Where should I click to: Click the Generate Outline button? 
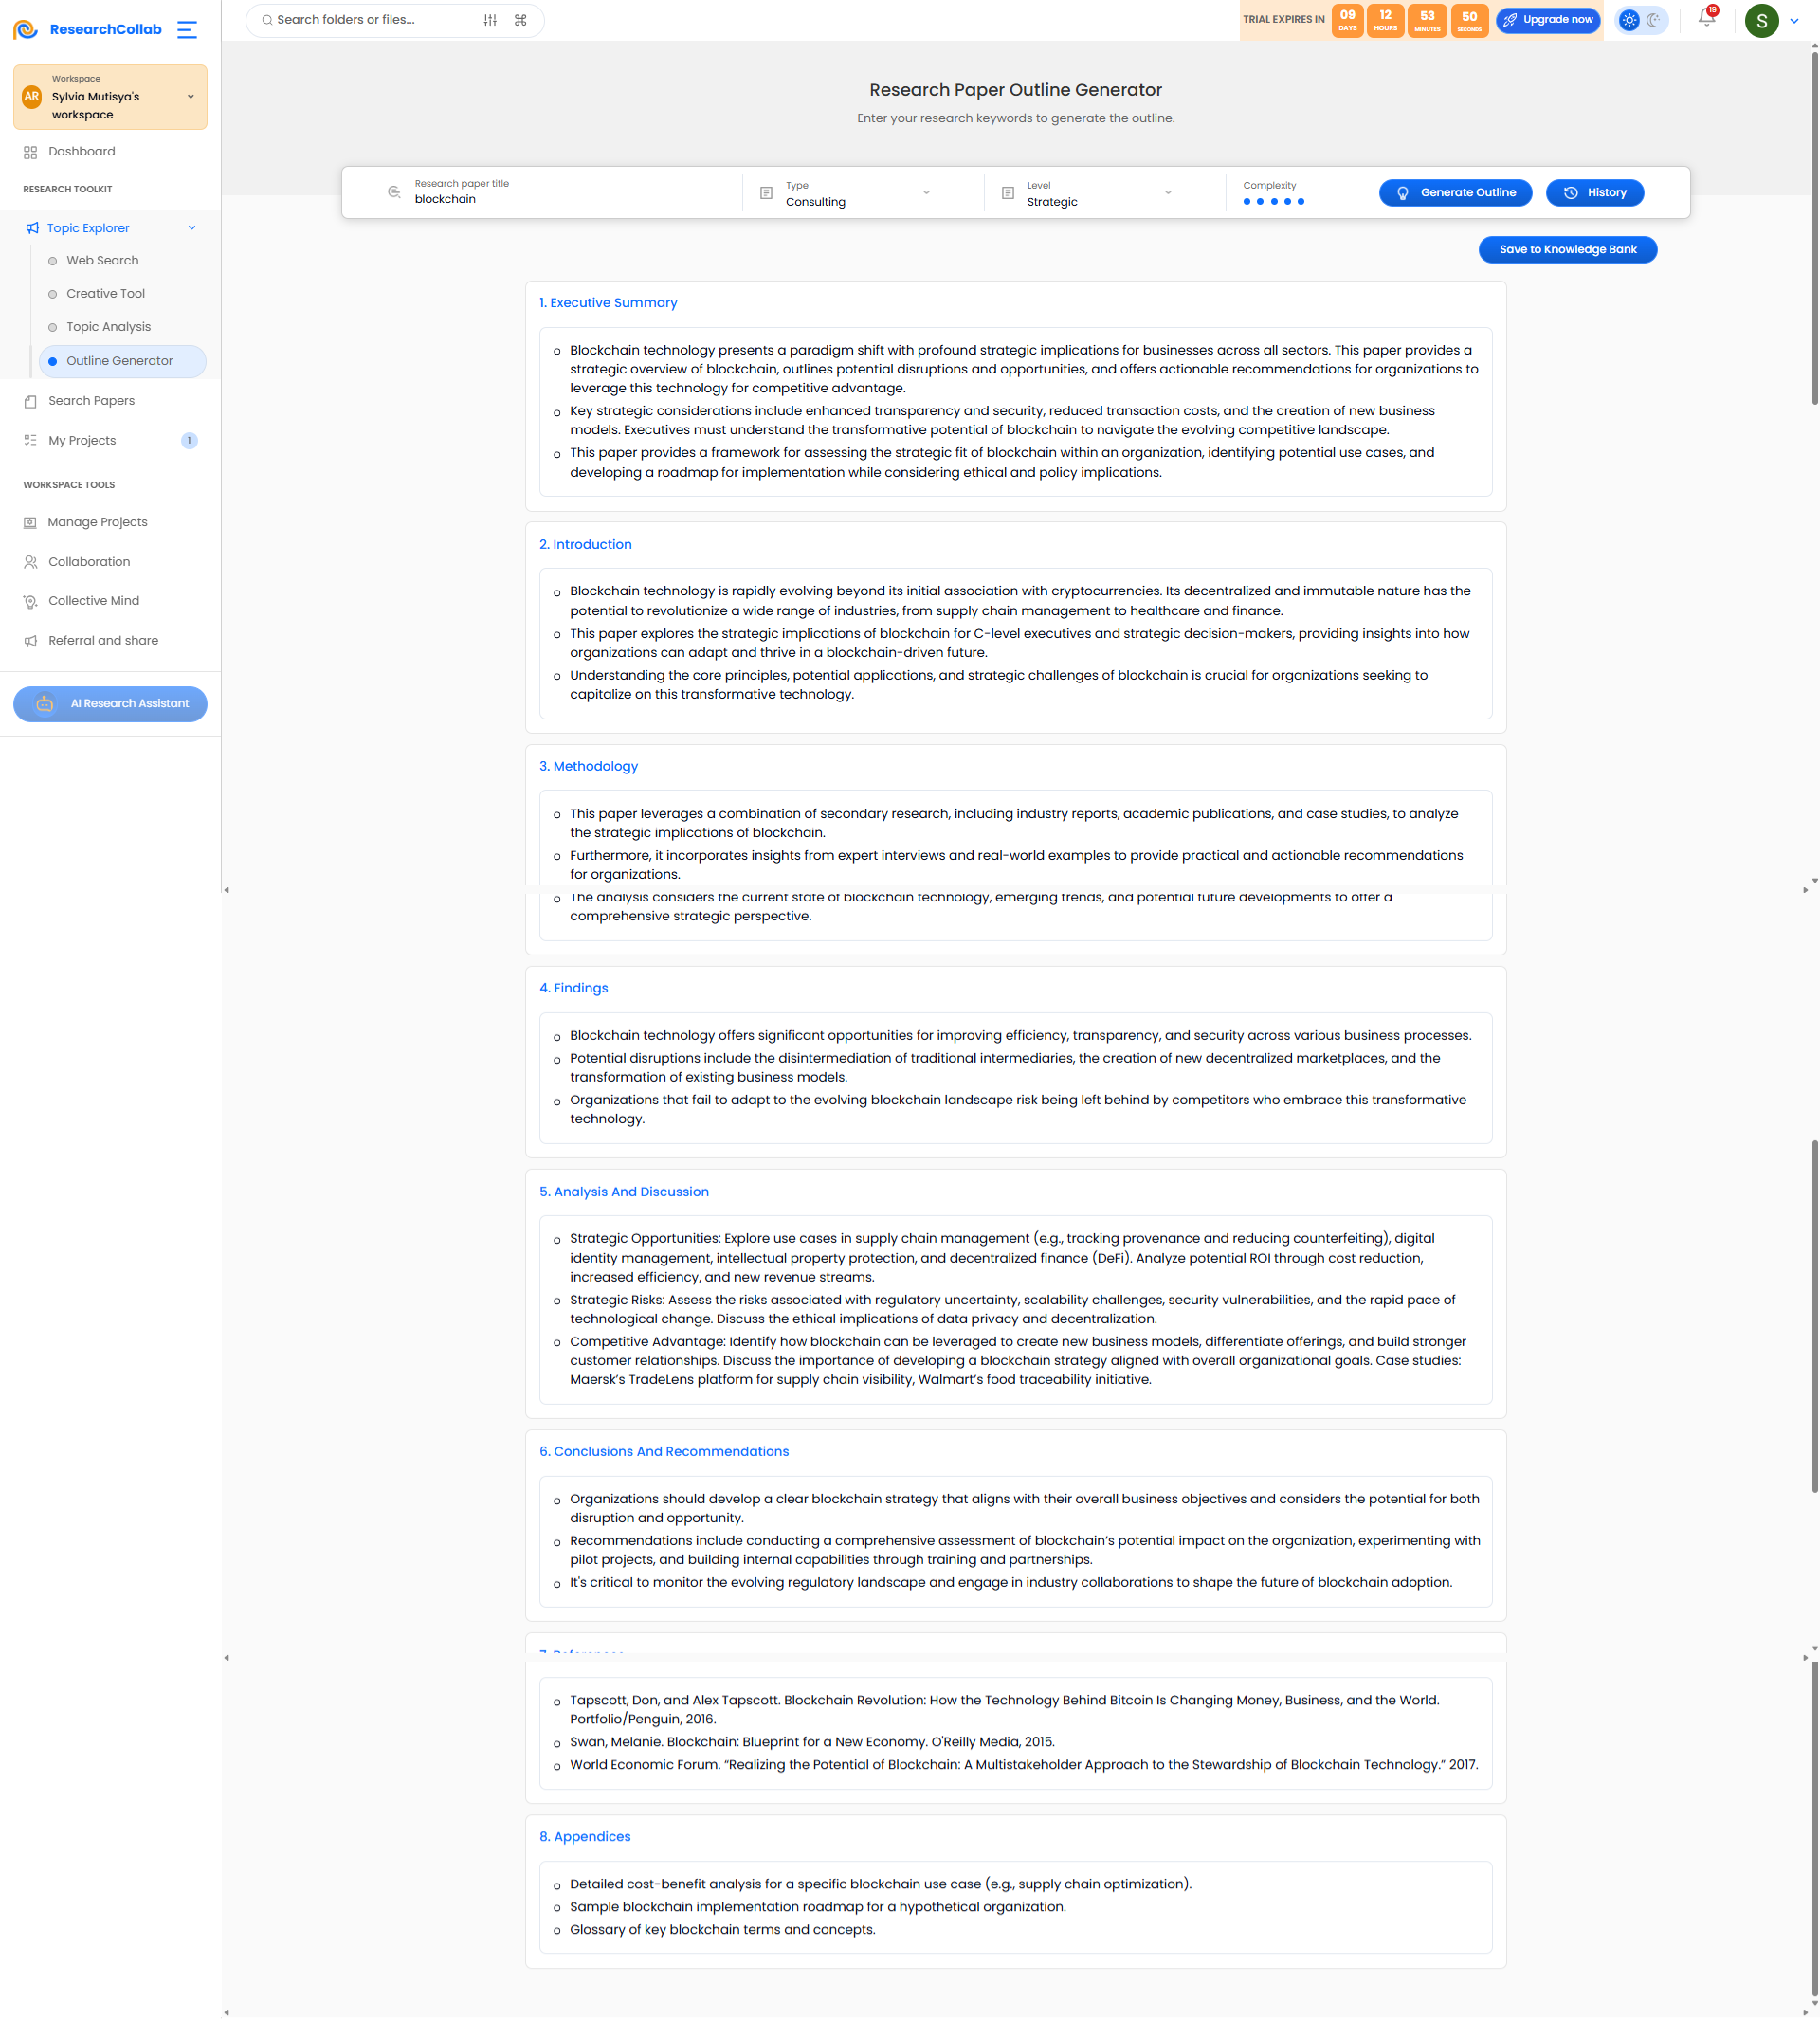coord(1455,193)
